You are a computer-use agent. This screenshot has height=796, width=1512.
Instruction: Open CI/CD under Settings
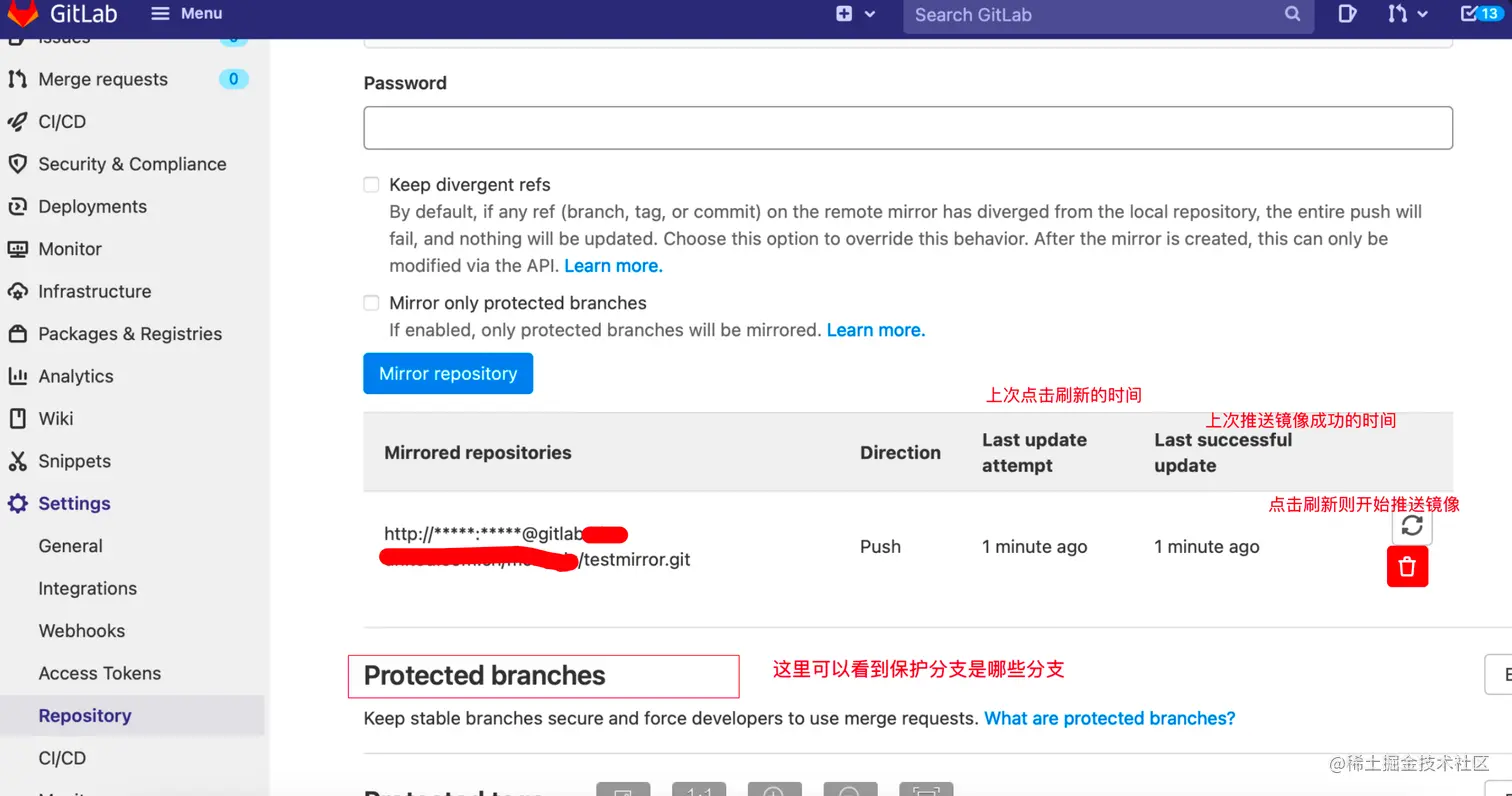click(62, 758)
